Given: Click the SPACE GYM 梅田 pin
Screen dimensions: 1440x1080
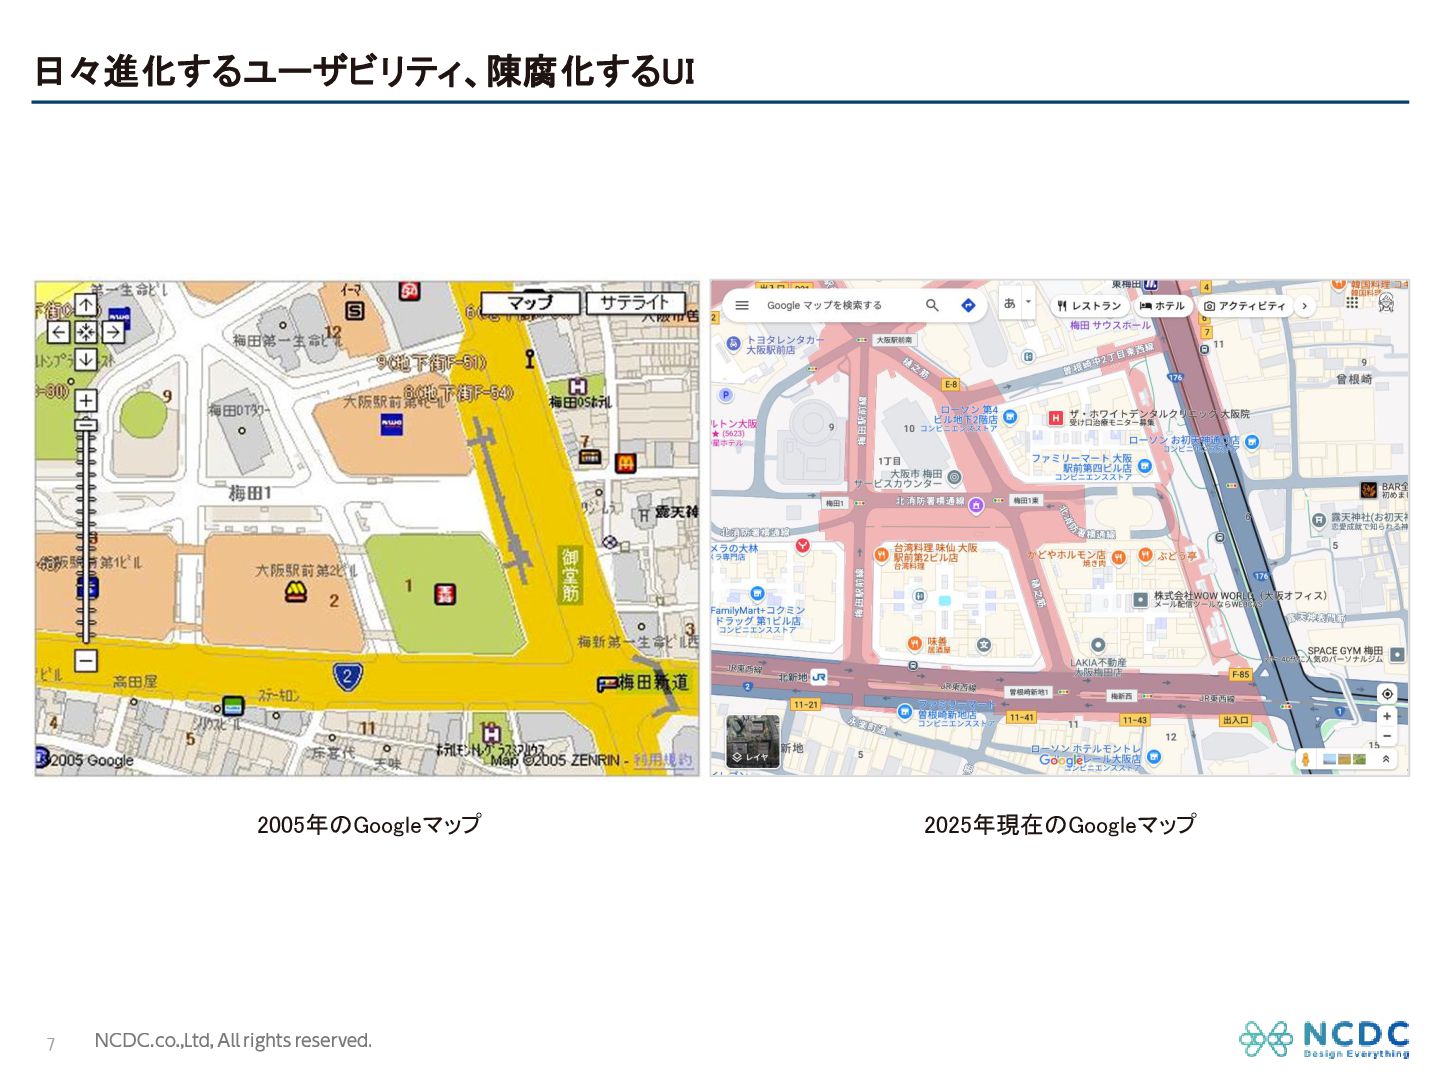Looking at the screenshot, I should click(x=1397, y=654).
